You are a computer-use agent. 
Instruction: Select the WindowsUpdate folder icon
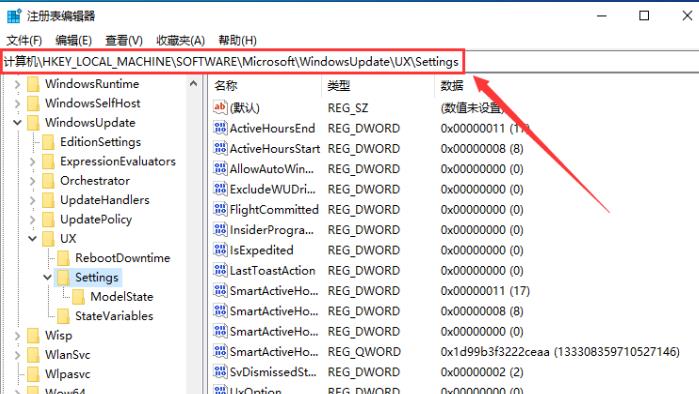pyautogui.click(x=33, y=123)
